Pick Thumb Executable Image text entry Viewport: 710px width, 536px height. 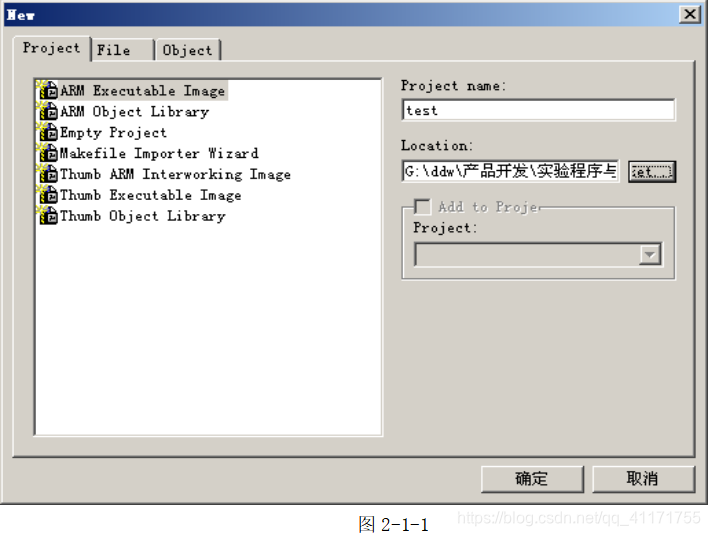[150, 195]
